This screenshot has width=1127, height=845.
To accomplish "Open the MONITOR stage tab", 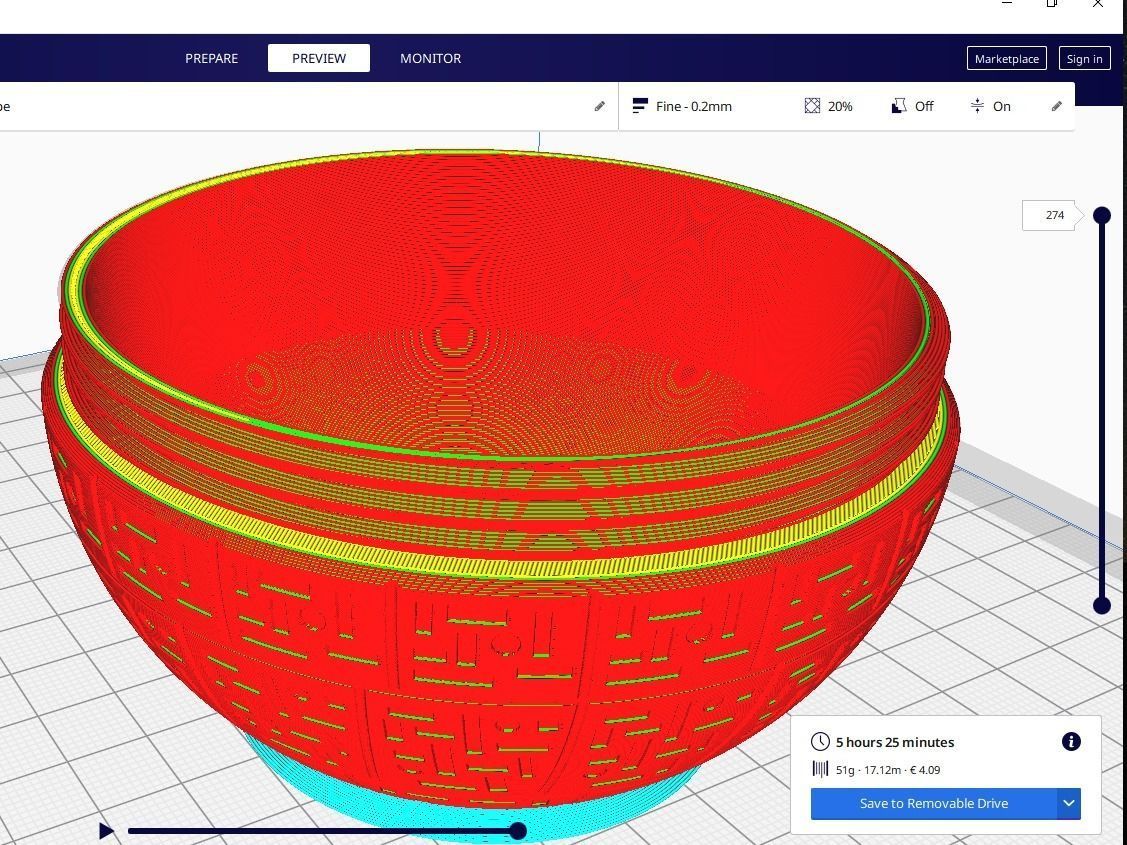I will coord(431,58).
